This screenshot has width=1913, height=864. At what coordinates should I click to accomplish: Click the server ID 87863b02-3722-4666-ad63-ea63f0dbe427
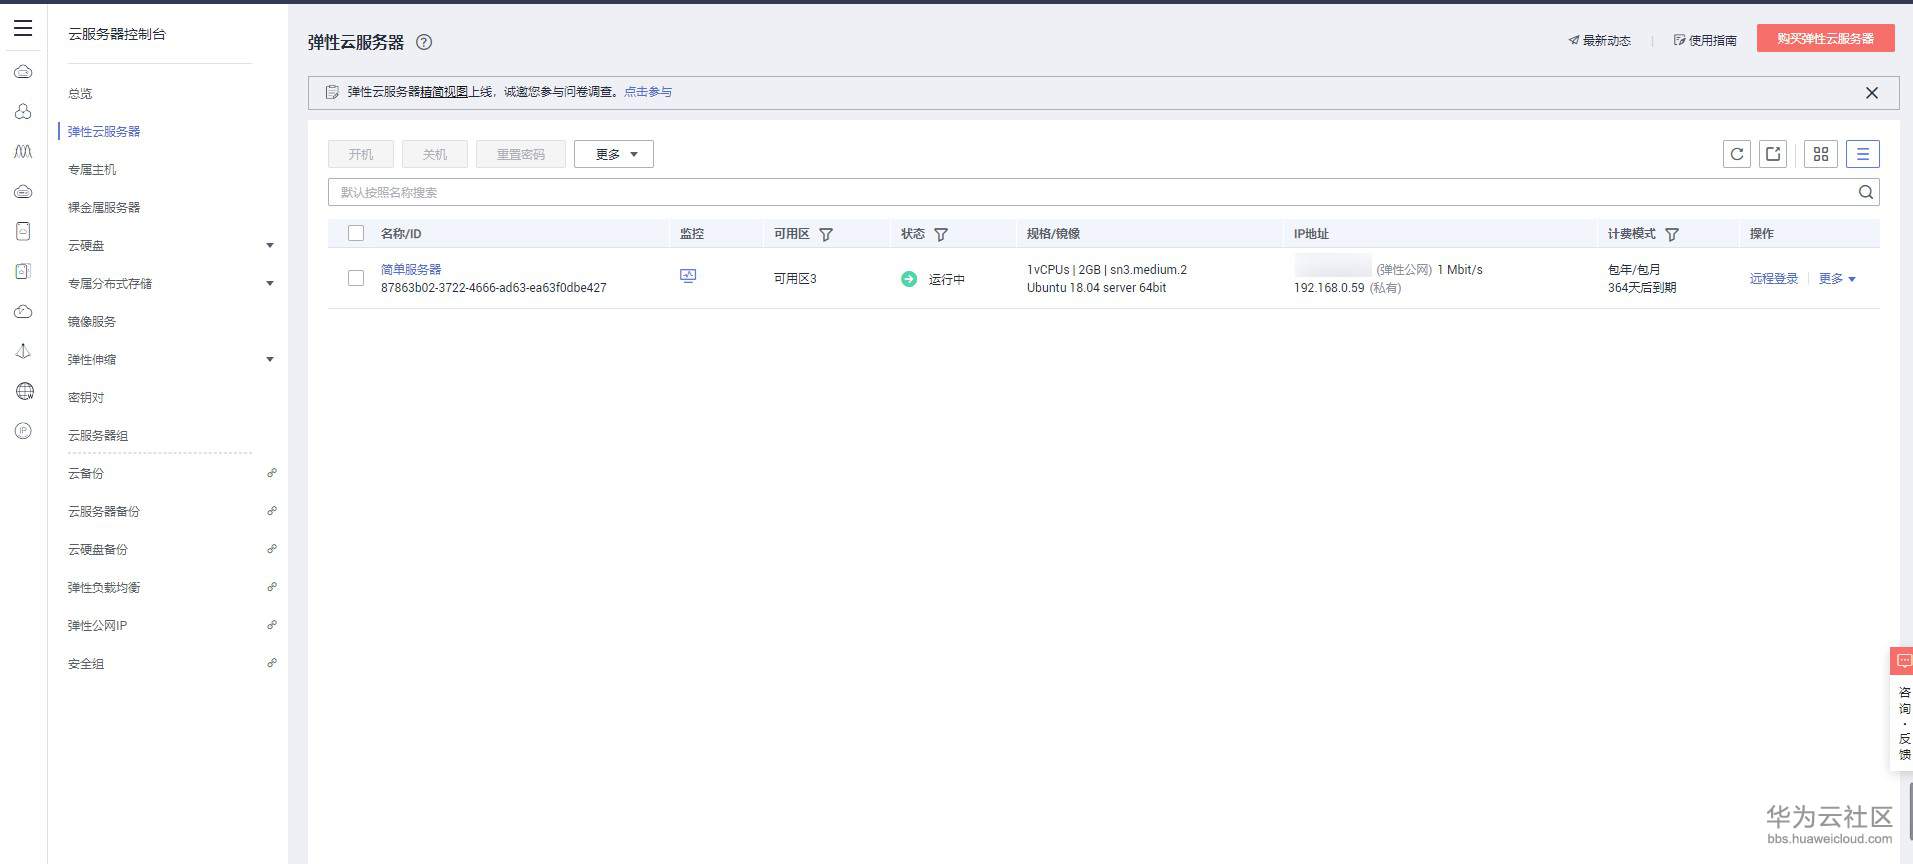[494, 288]
